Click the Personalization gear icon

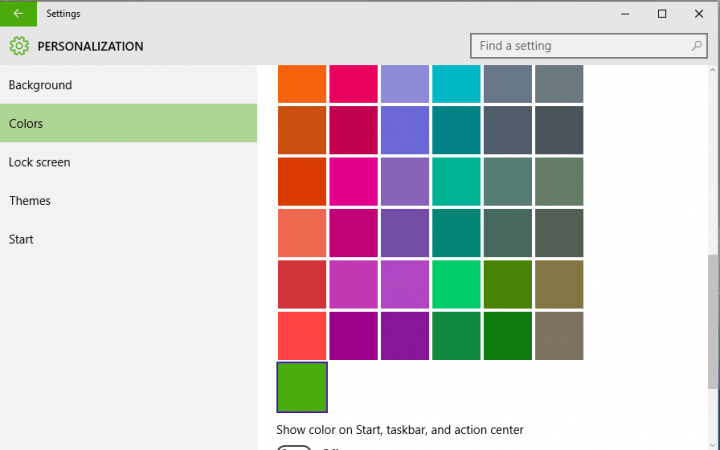(19, 46)
